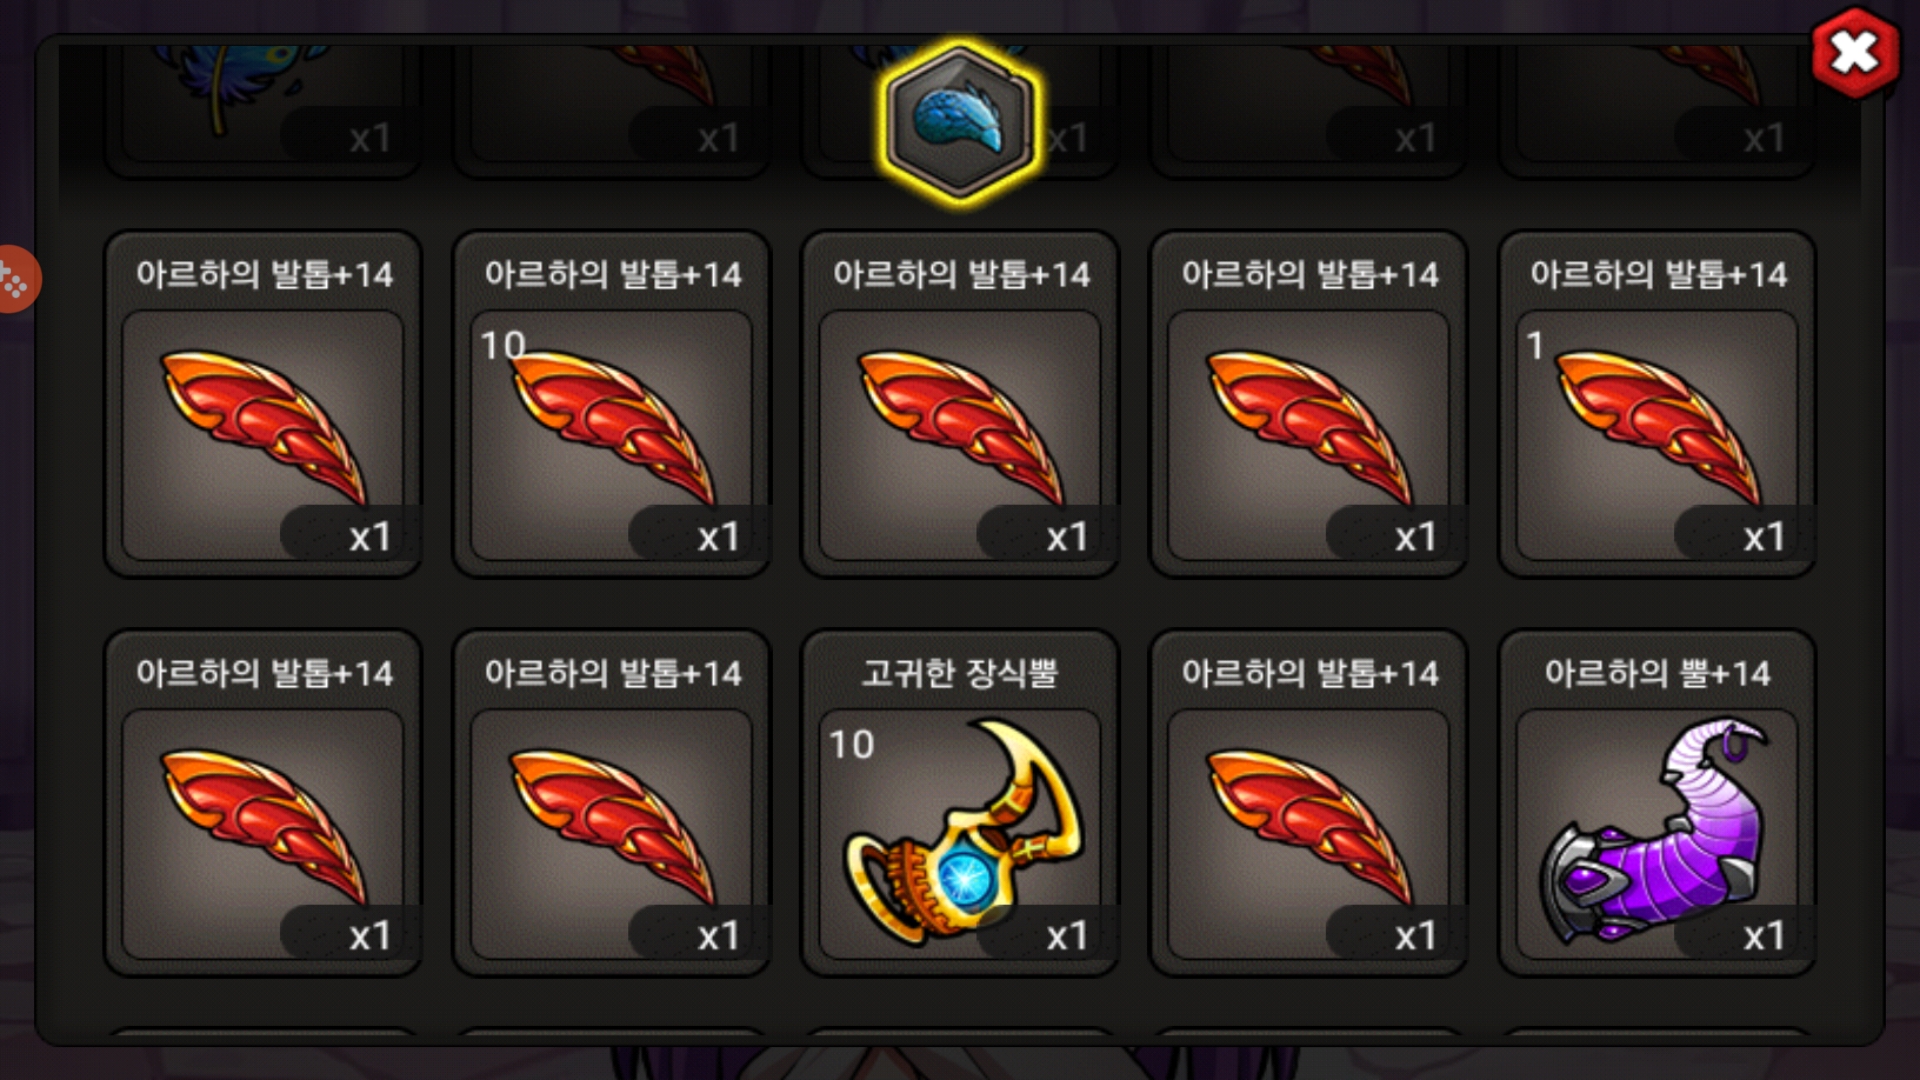The width and height of the screenshot is (1920, 1080).
Task: Select the claw item marked with number 1
Action: coord(1657,404)
